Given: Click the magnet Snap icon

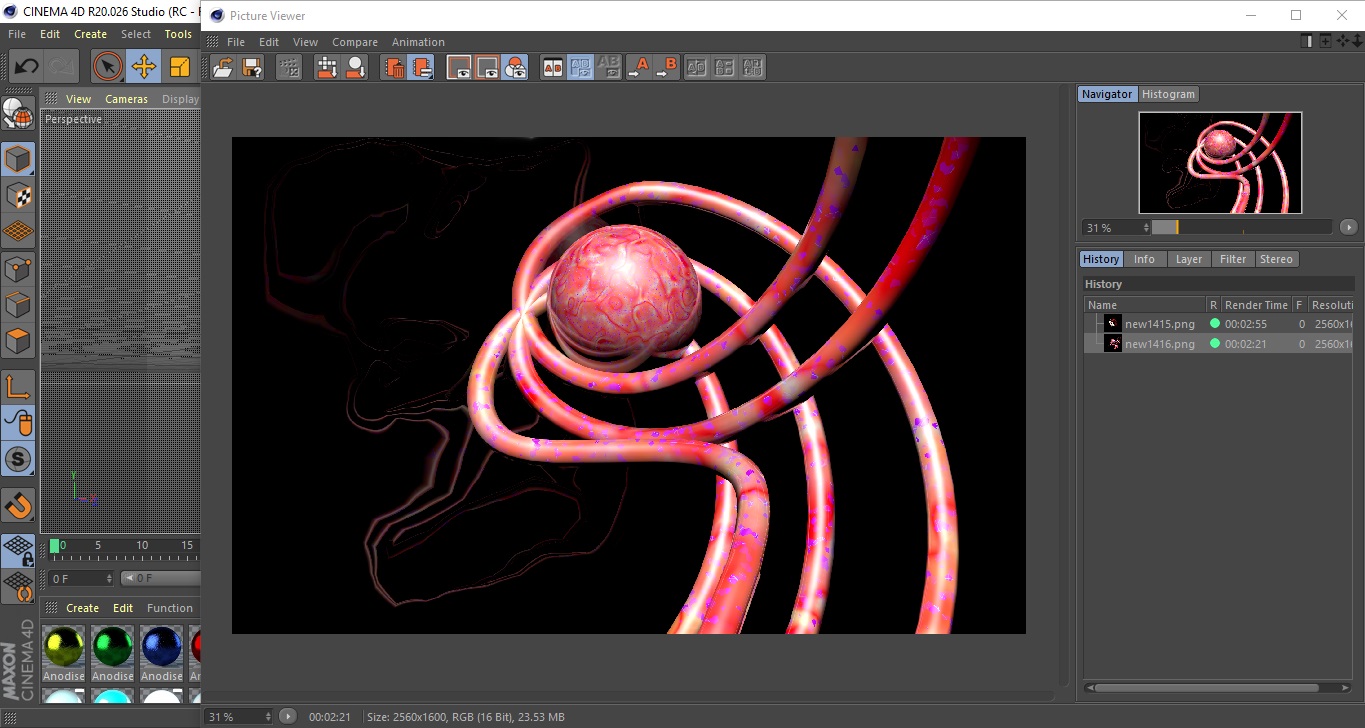Looking at the screenshot, I should coord(18,505).
